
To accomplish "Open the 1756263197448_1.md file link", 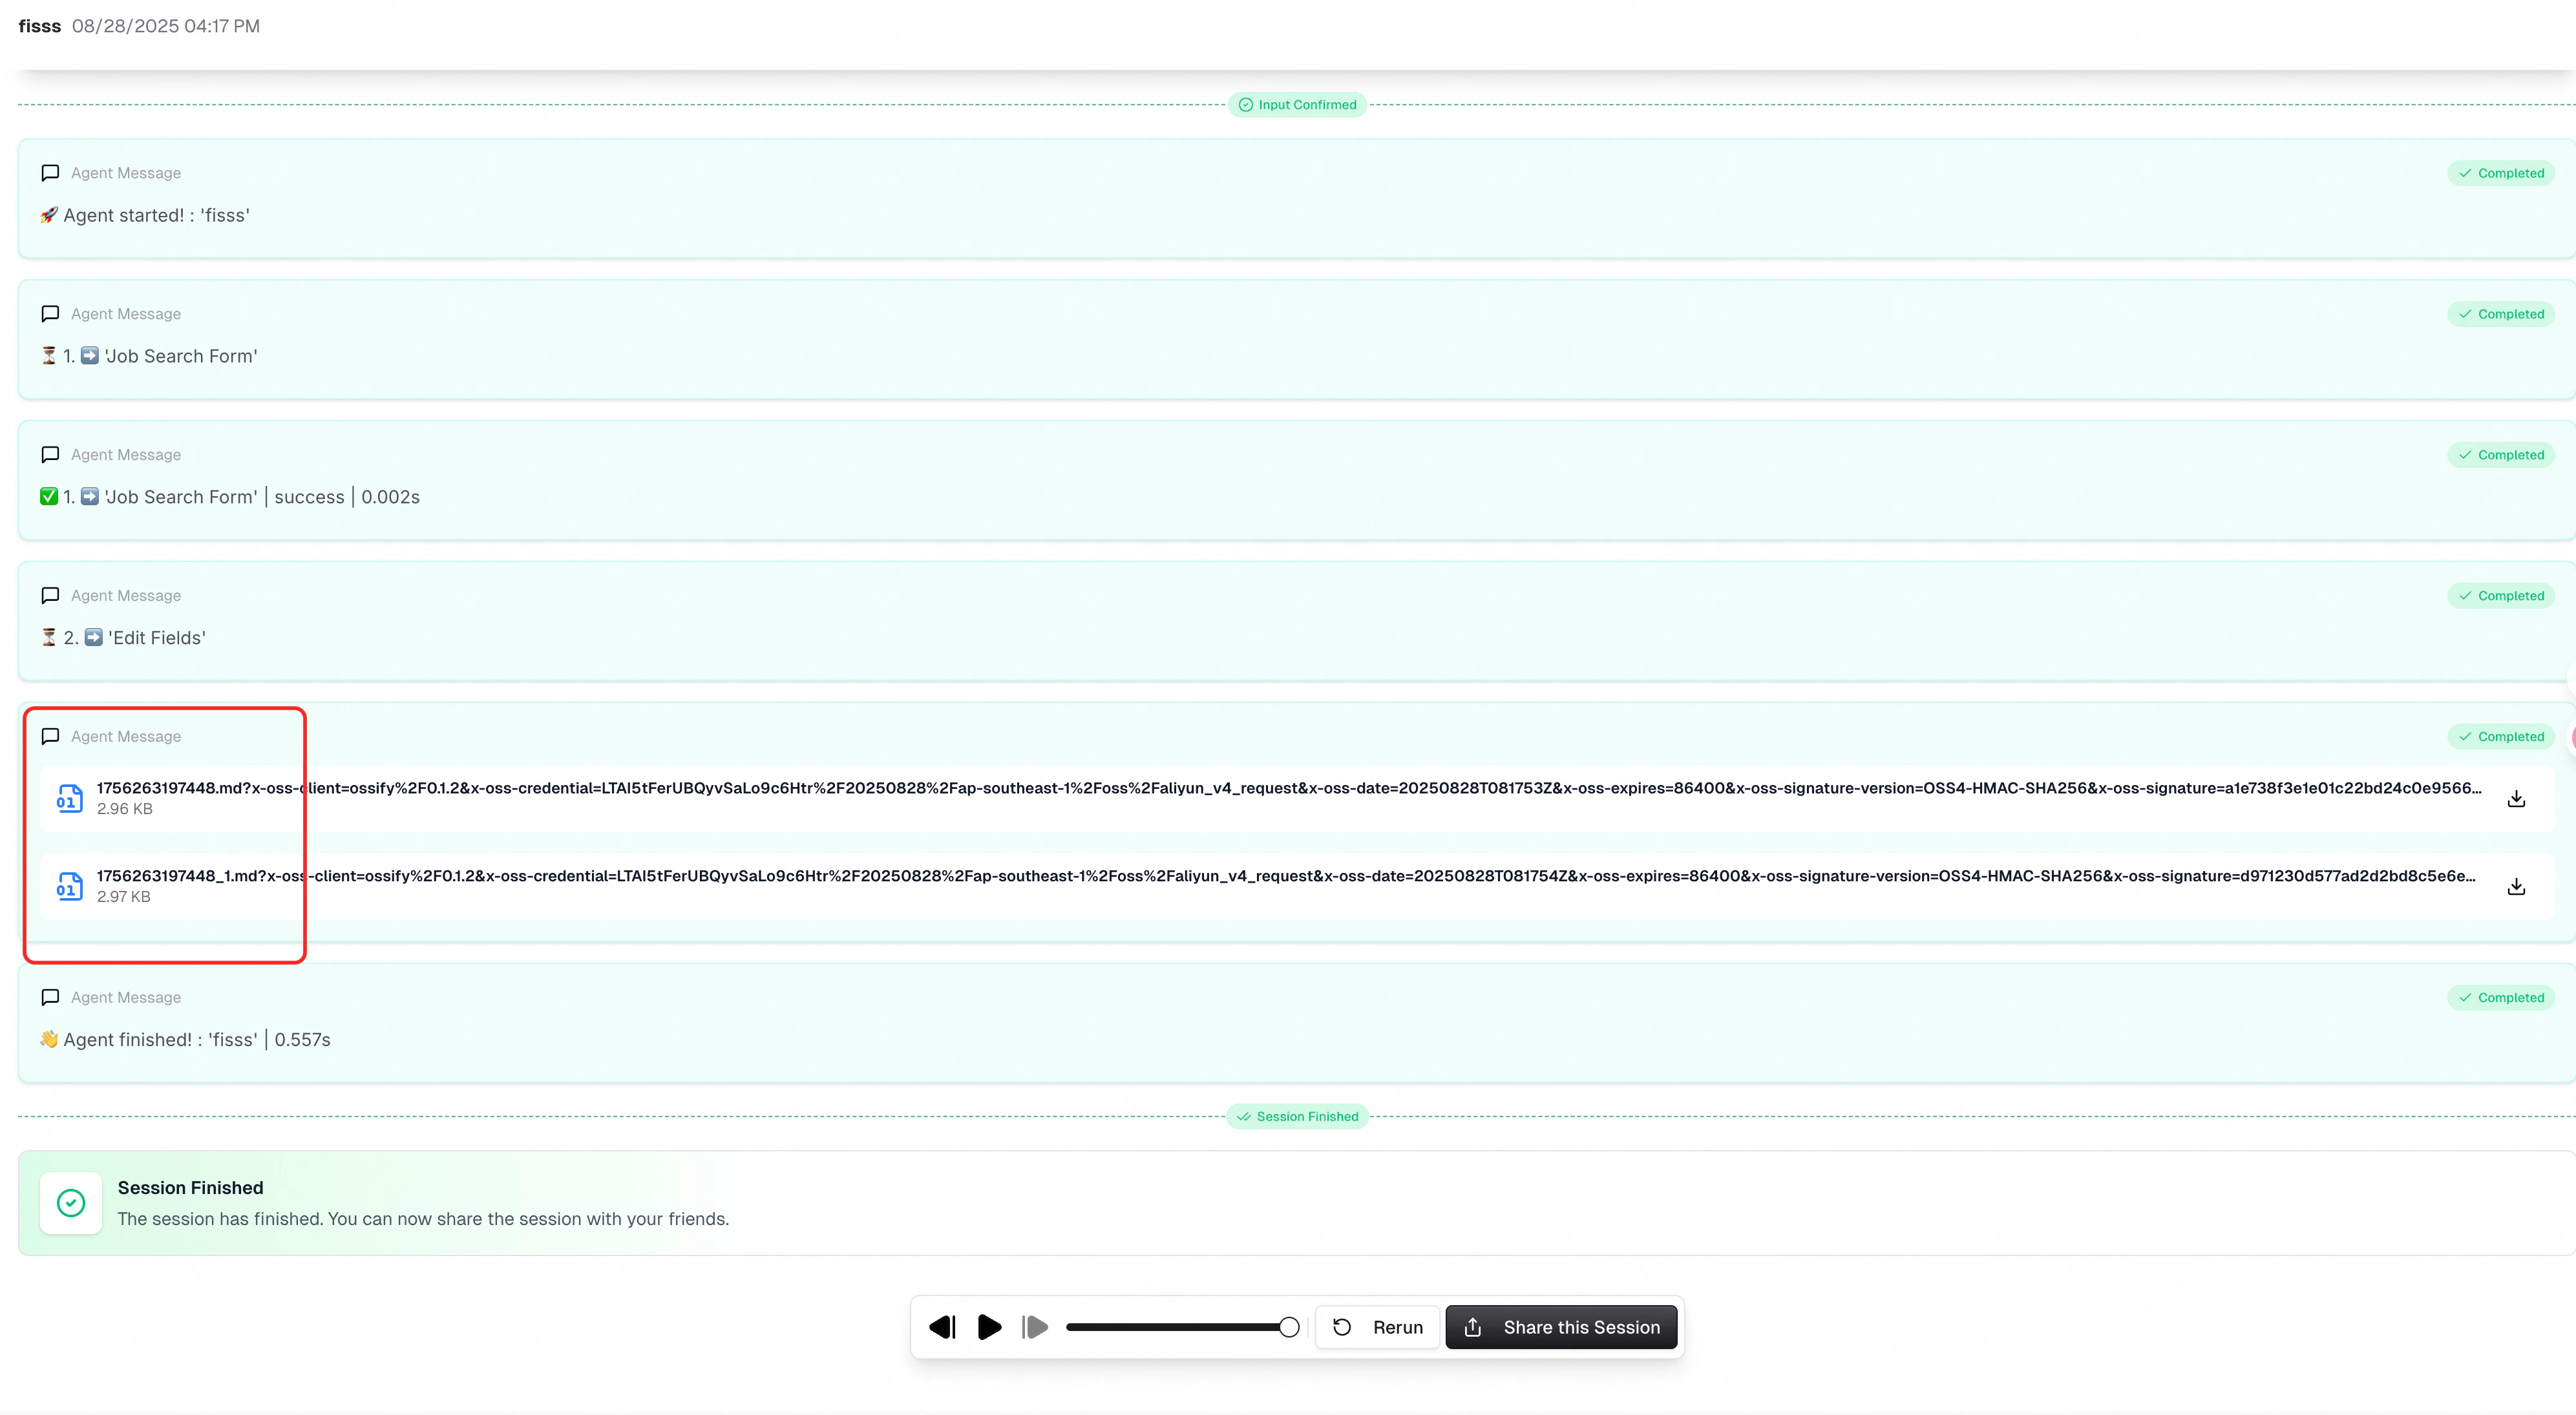I will (1286, 876).
